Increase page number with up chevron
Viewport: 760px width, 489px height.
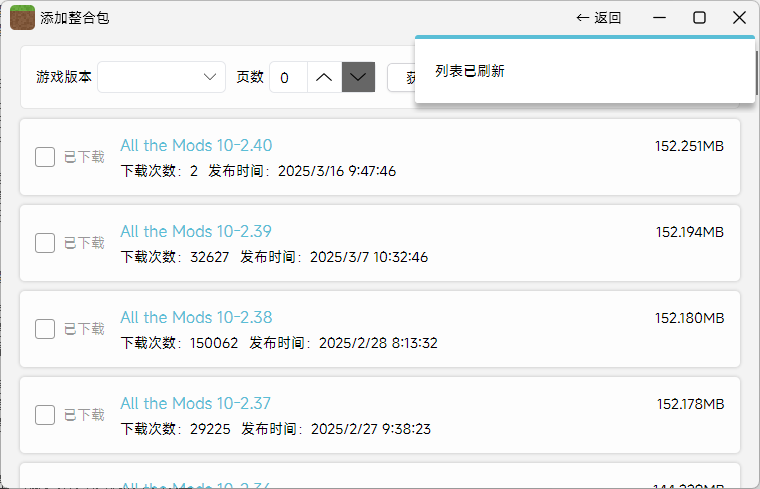click(324, 77)
